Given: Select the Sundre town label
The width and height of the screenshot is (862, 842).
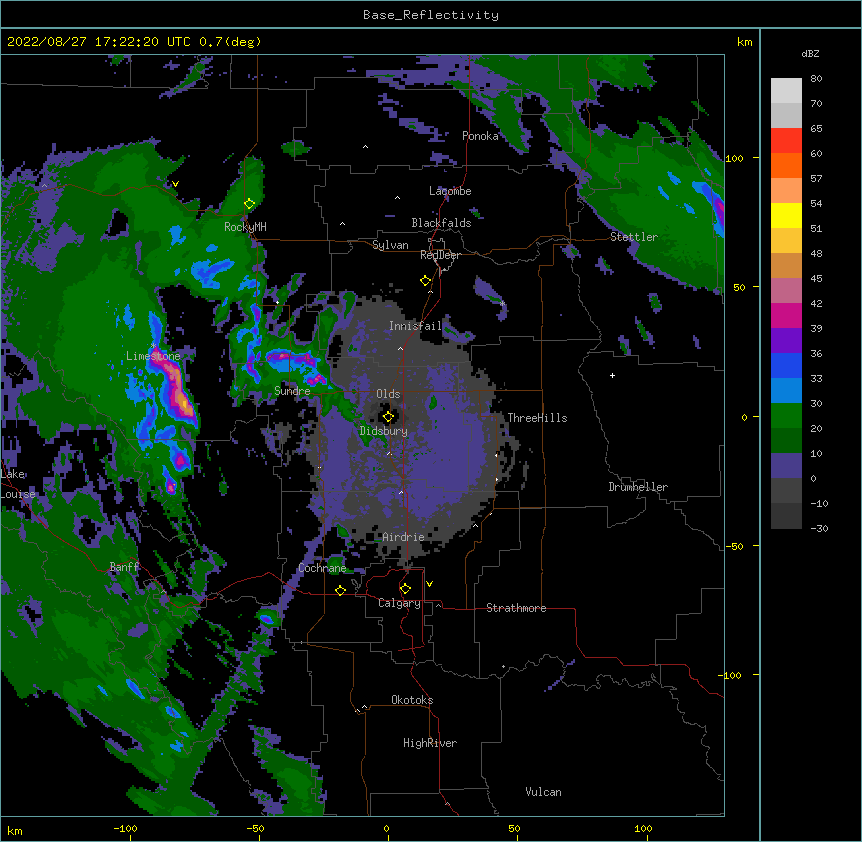Looking at the screenshot, I should coord(292,391).
